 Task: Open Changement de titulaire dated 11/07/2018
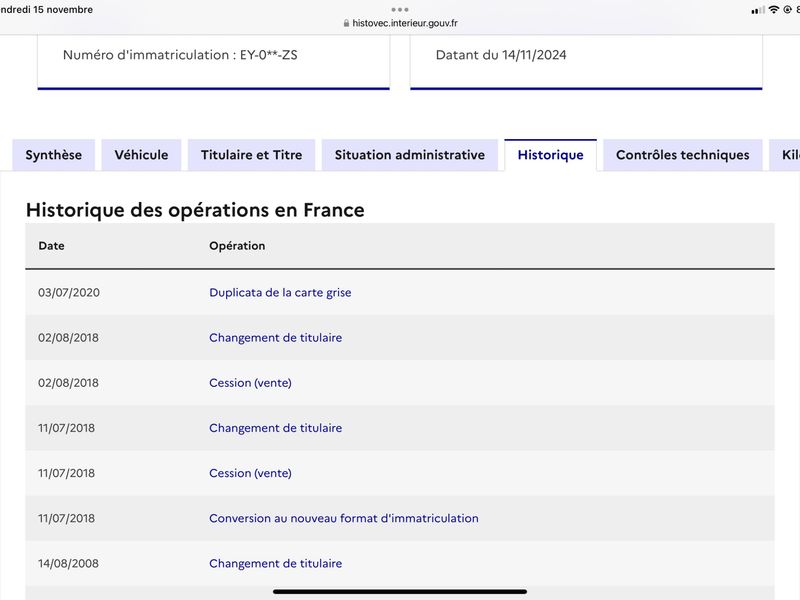point(276,428)
